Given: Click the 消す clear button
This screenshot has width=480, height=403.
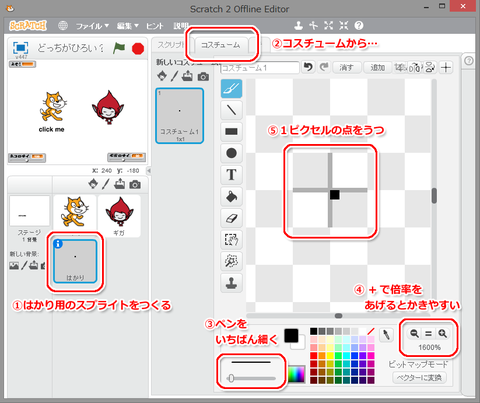Looking at the screenshot, I should click(x=347, y=68).
